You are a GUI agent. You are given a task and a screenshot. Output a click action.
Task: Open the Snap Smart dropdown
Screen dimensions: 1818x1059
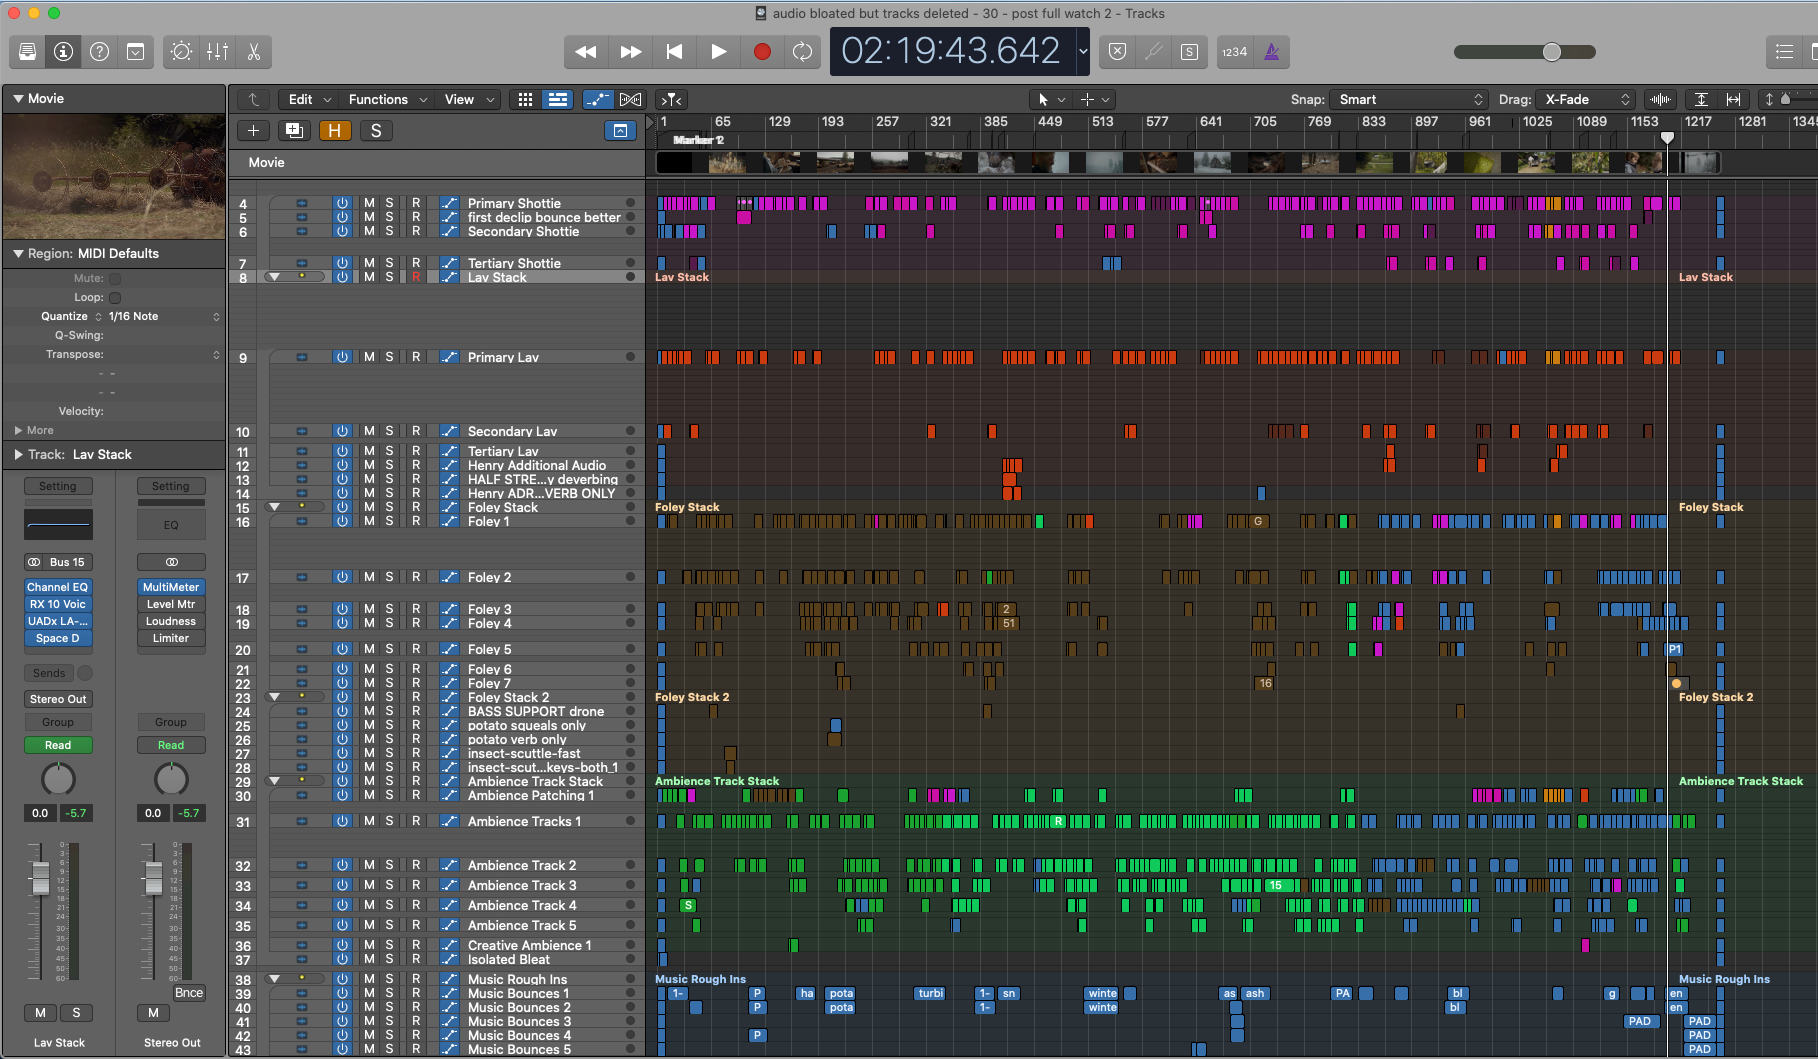point(1410,99)
